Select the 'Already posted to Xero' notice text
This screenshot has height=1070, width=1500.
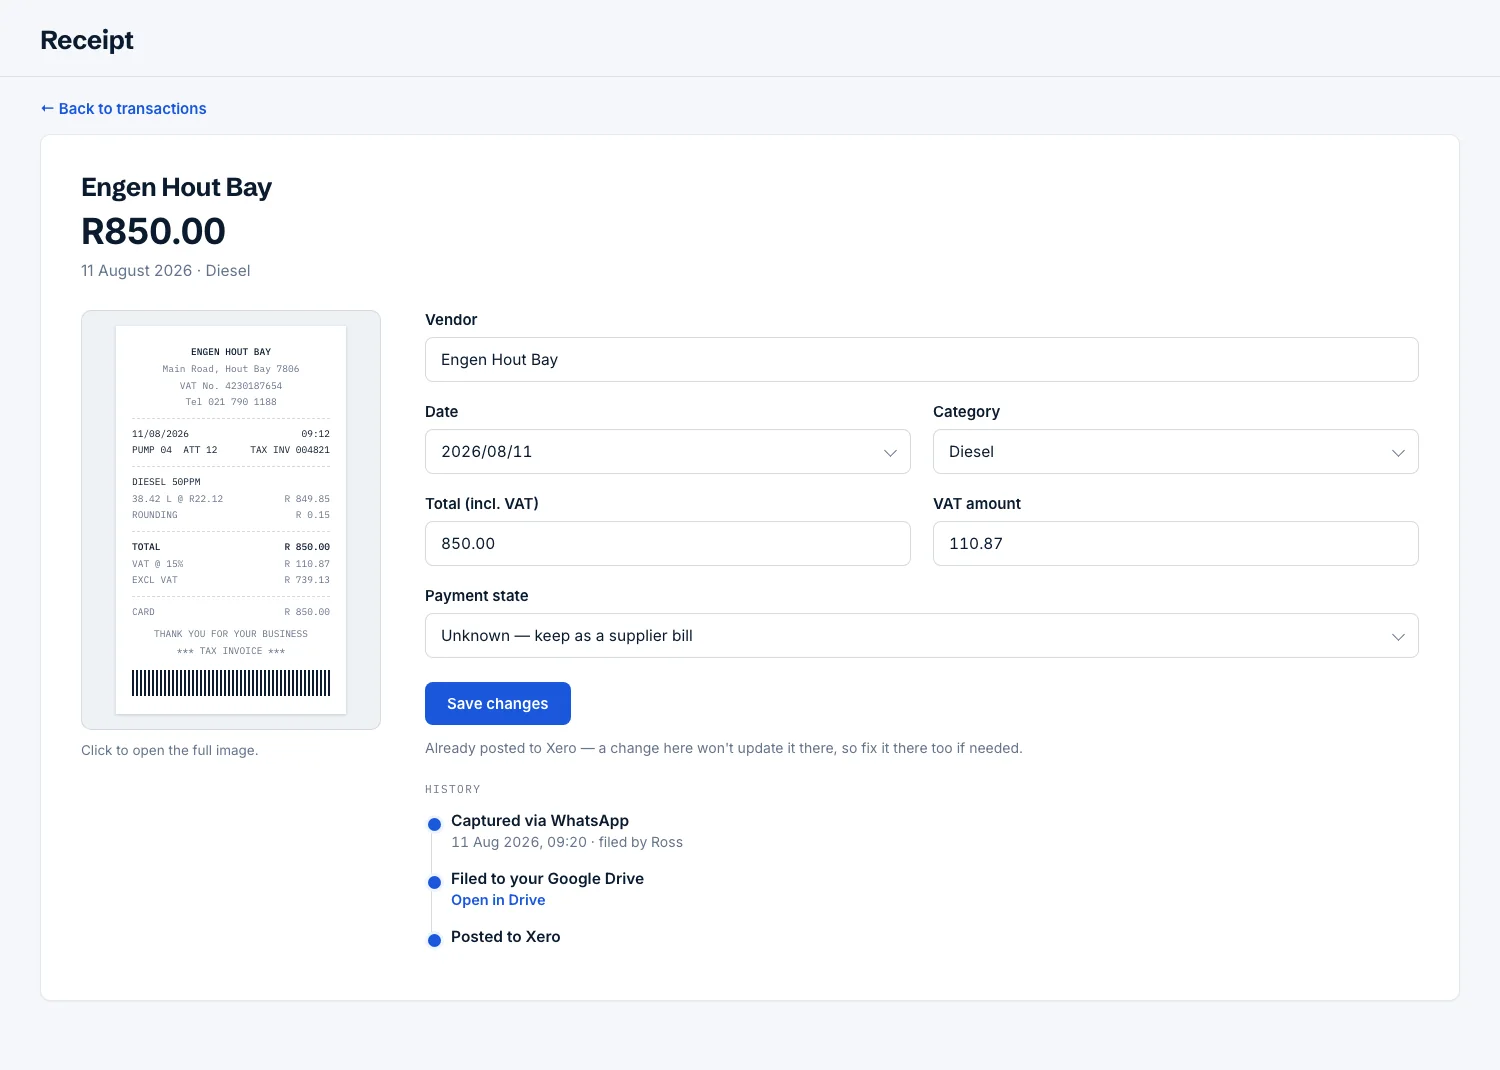tap(724, 748)
